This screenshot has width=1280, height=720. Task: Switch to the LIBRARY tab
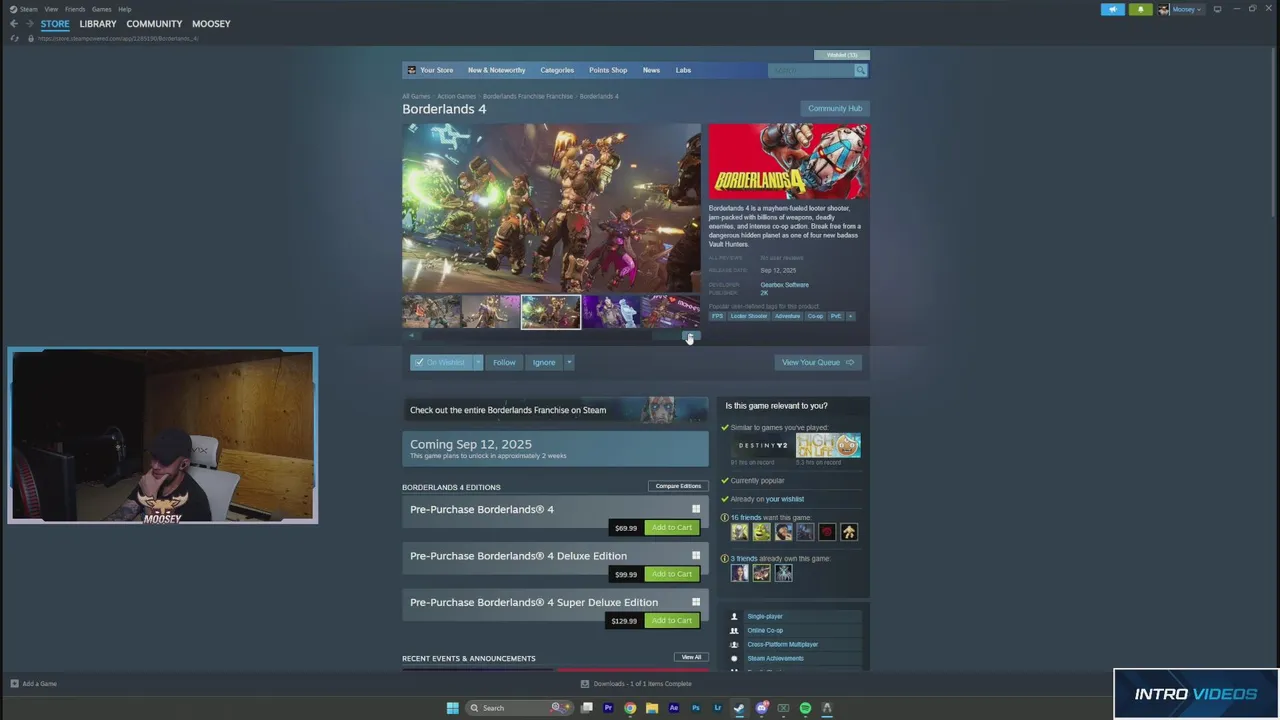click(98, 24)
